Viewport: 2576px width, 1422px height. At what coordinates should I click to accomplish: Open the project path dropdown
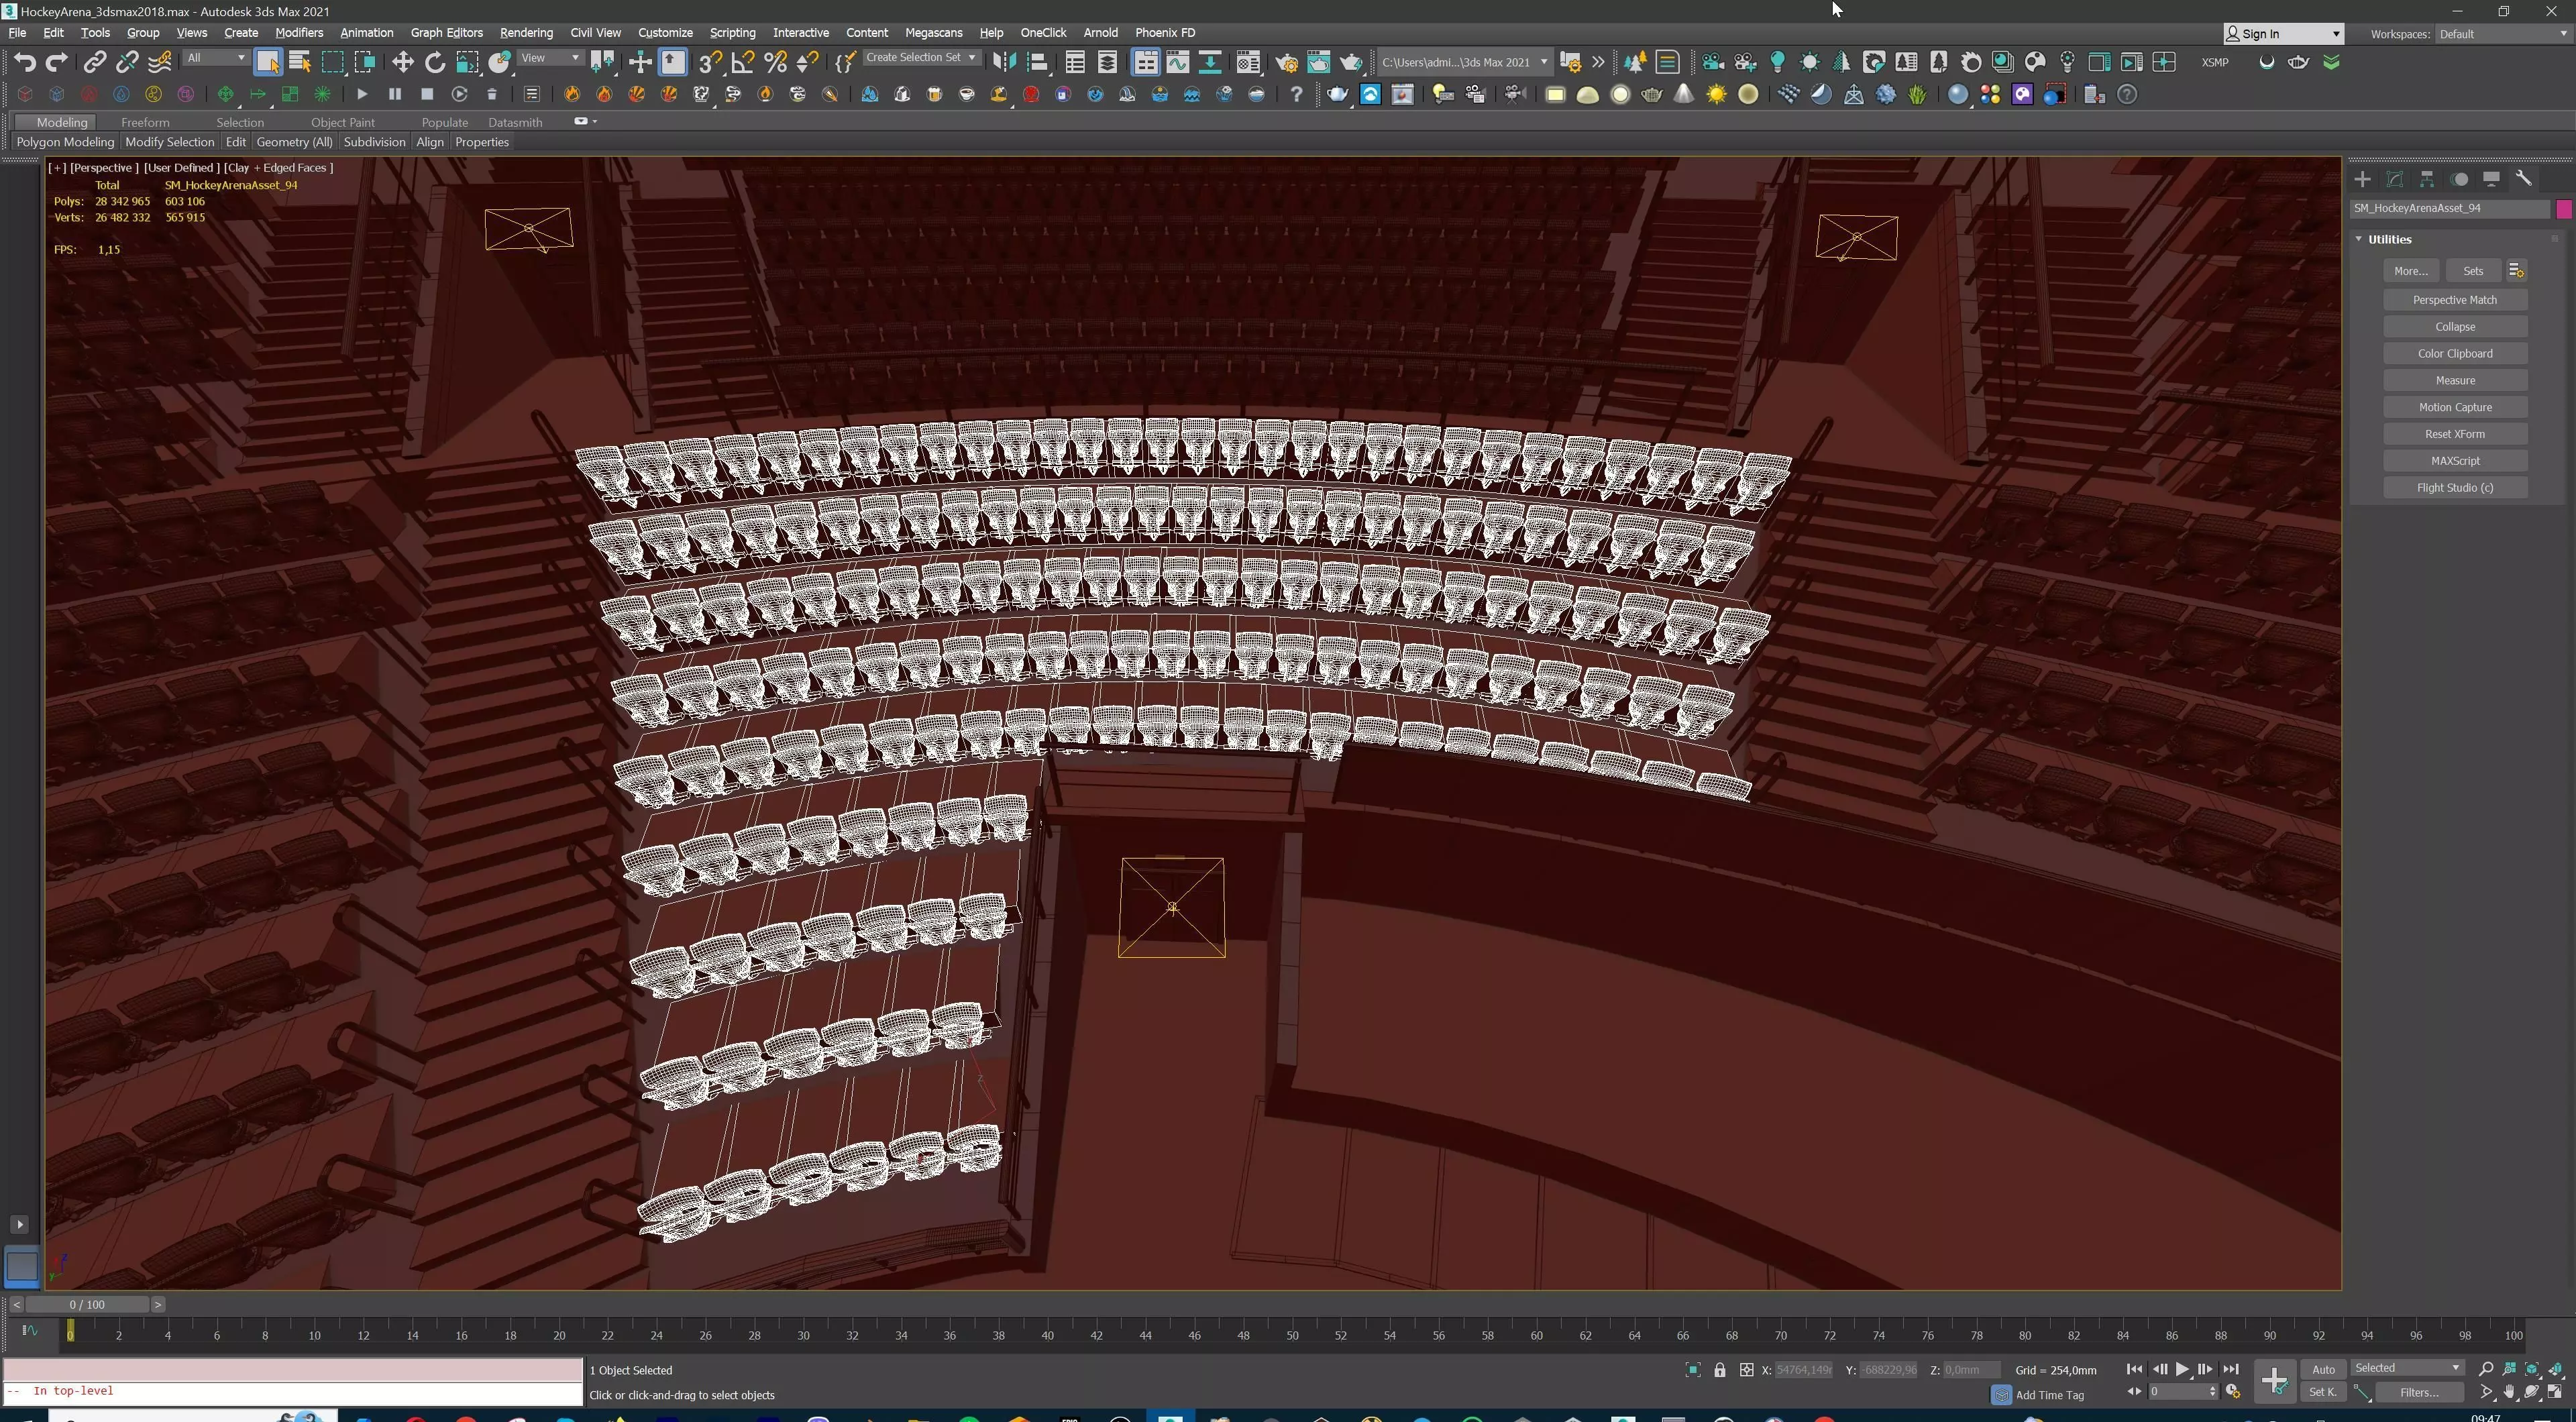click(1464, 62)
